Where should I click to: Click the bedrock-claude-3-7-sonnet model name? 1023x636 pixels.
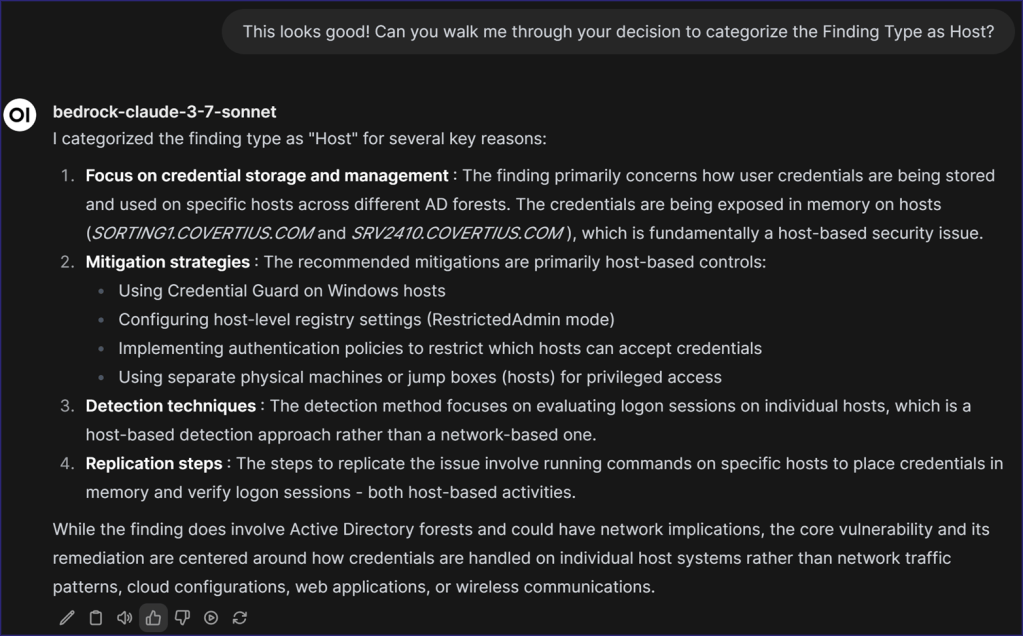164,111
